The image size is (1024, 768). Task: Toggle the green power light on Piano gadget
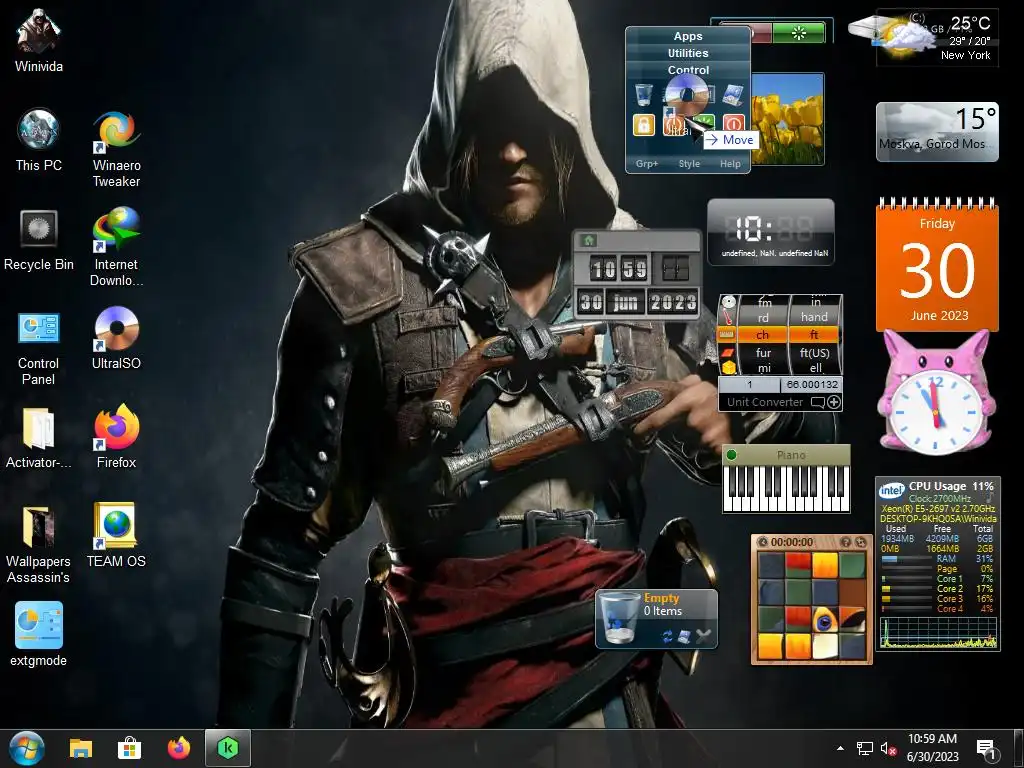tap(731, 455)
